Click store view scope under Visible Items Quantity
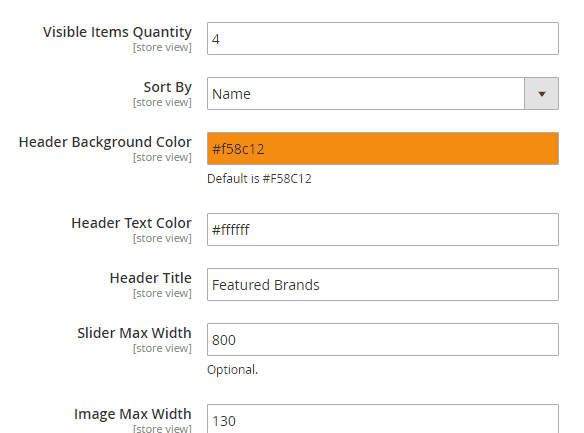The image size is (584, 433). coord(162,47)
